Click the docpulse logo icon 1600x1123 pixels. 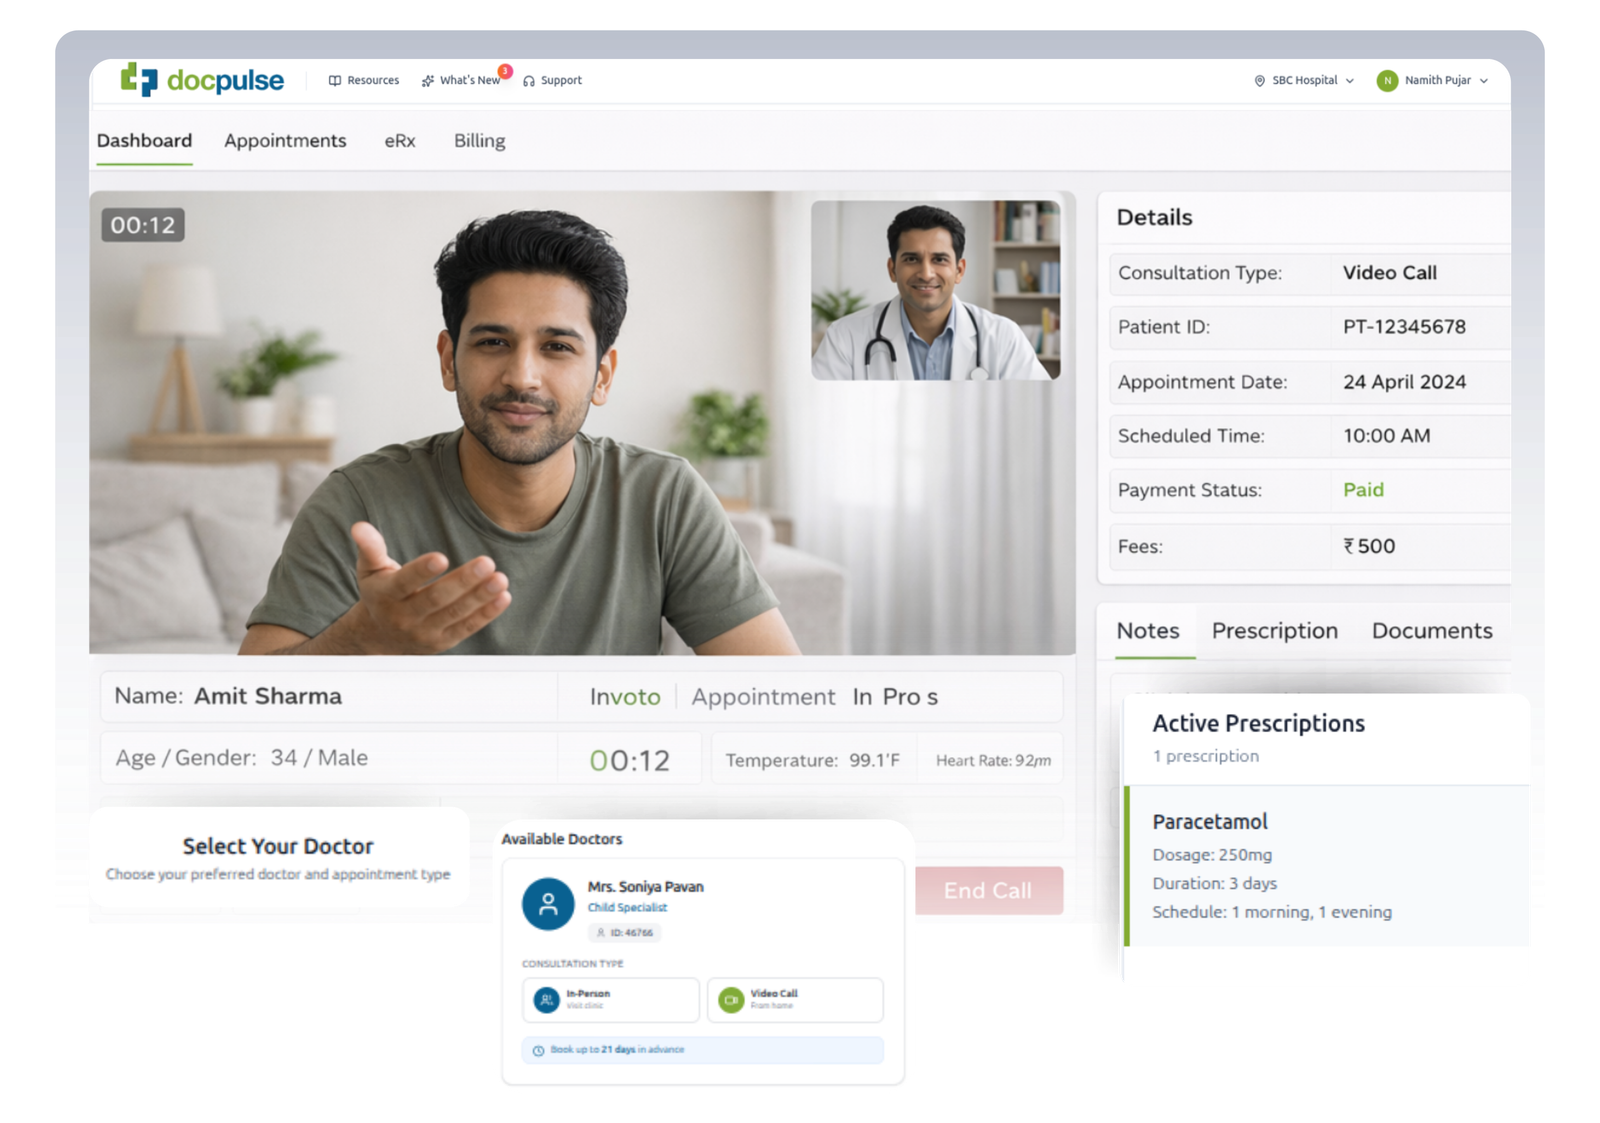coord(139,80)
